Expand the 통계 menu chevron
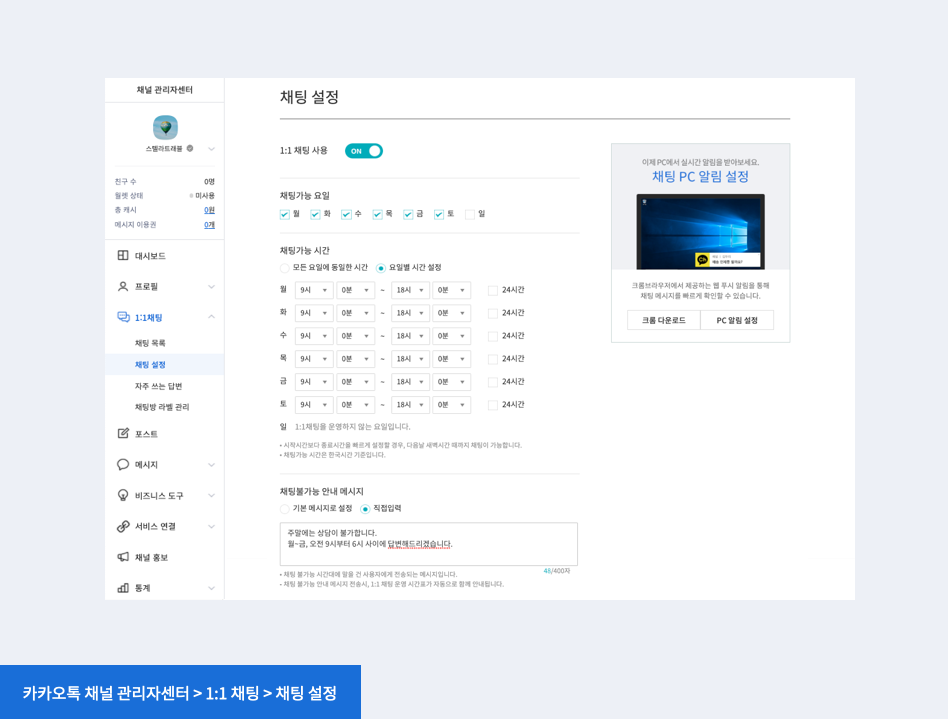The width and height of the screenshot is (948, 719). click(x=211, y=588)
